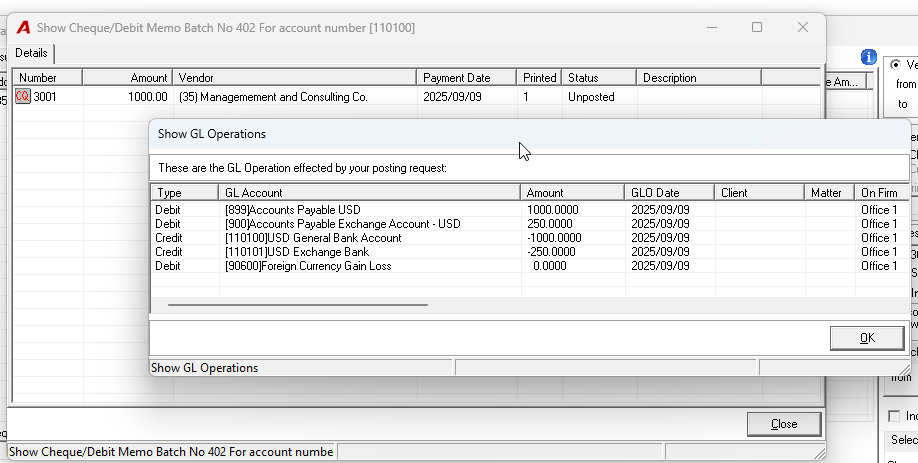
Task: Click the payment date '2025/09/09' in the batch row
Action: pyautogui.click(x=452, y=97)
